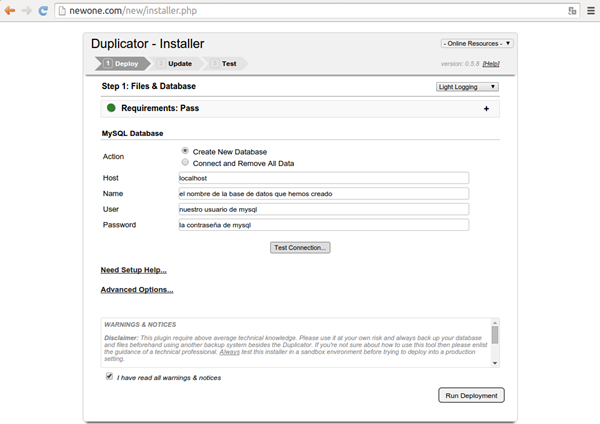
Task: Click the Host input field
Action: click(322, 178)
